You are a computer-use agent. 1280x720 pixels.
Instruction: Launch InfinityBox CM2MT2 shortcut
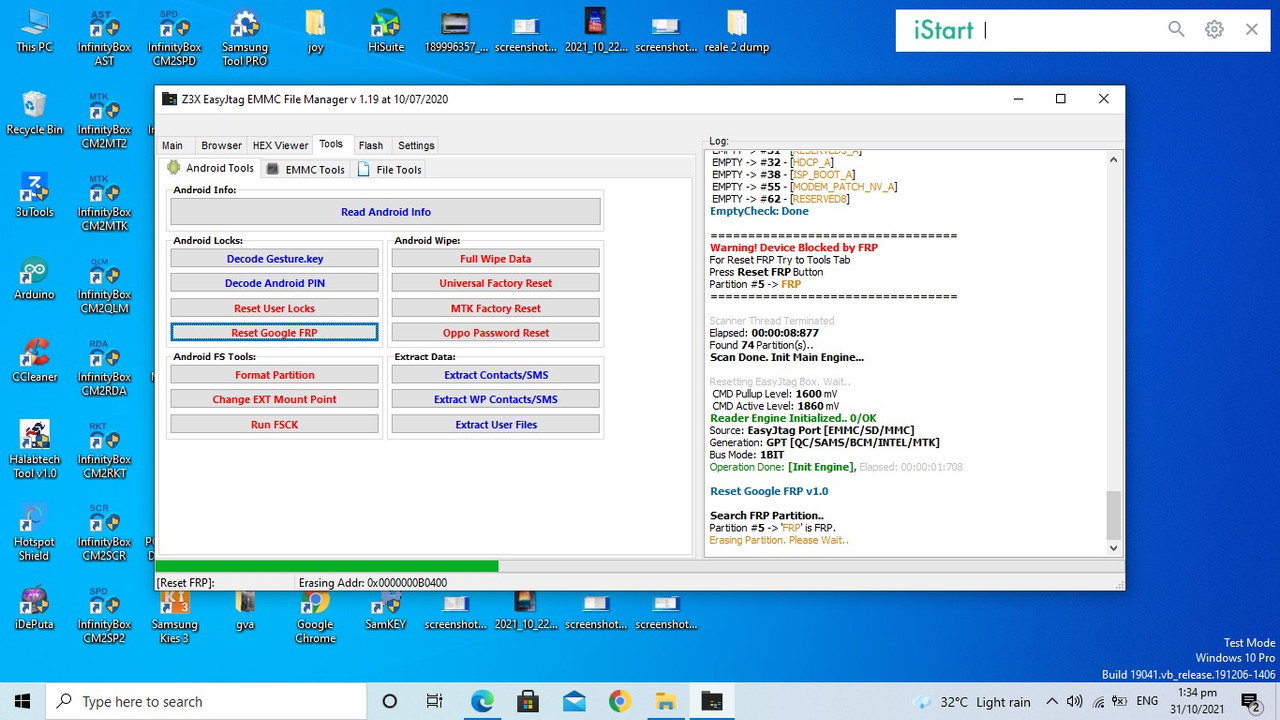point(104,120)
